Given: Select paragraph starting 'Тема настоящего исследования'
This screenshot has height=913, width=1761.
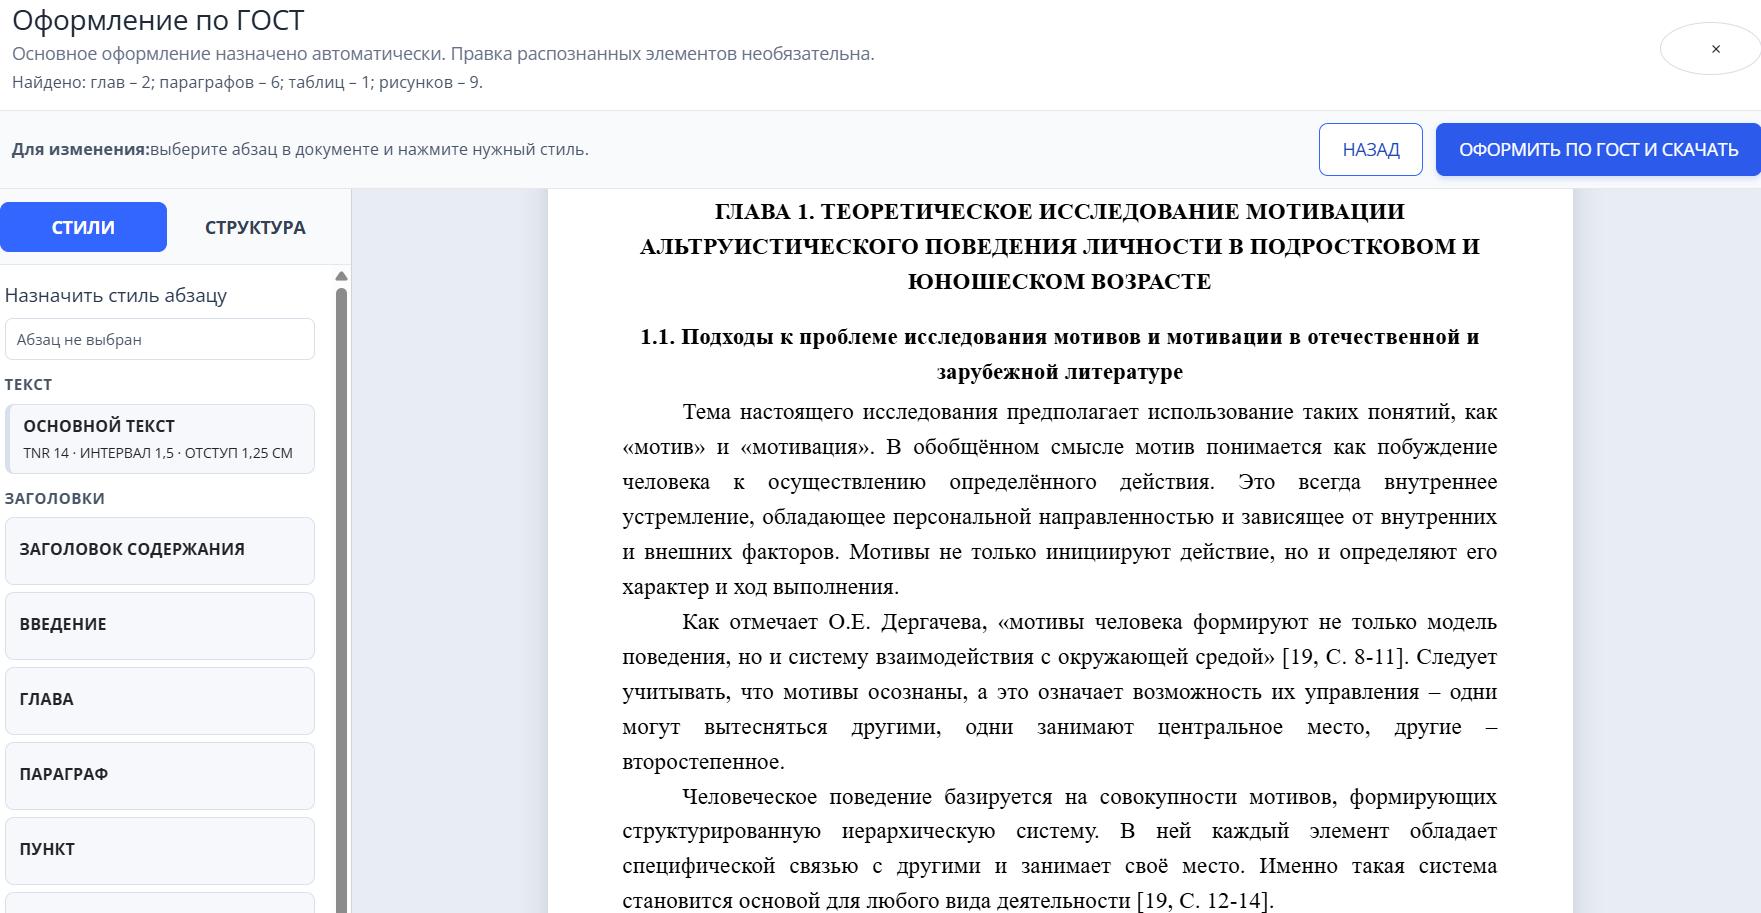Looking at the screenshot, I should coord(1059,499).
